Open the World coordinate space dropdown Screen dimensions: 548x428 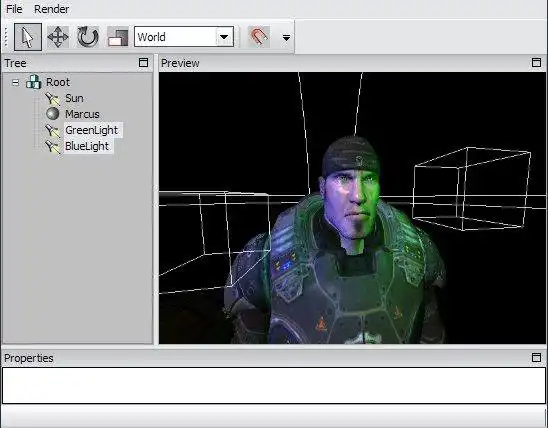(x=224, y=37)
